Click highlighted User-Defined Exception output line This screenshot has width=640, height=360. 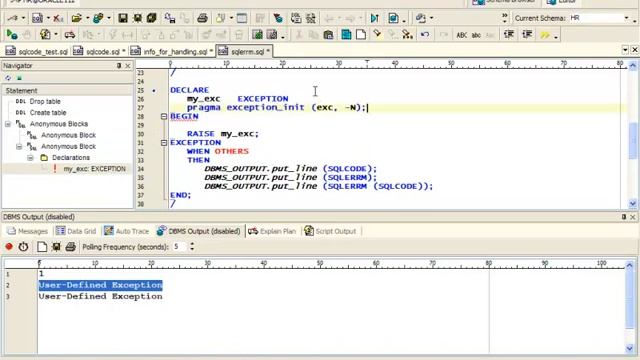click(x=100, y=285)
